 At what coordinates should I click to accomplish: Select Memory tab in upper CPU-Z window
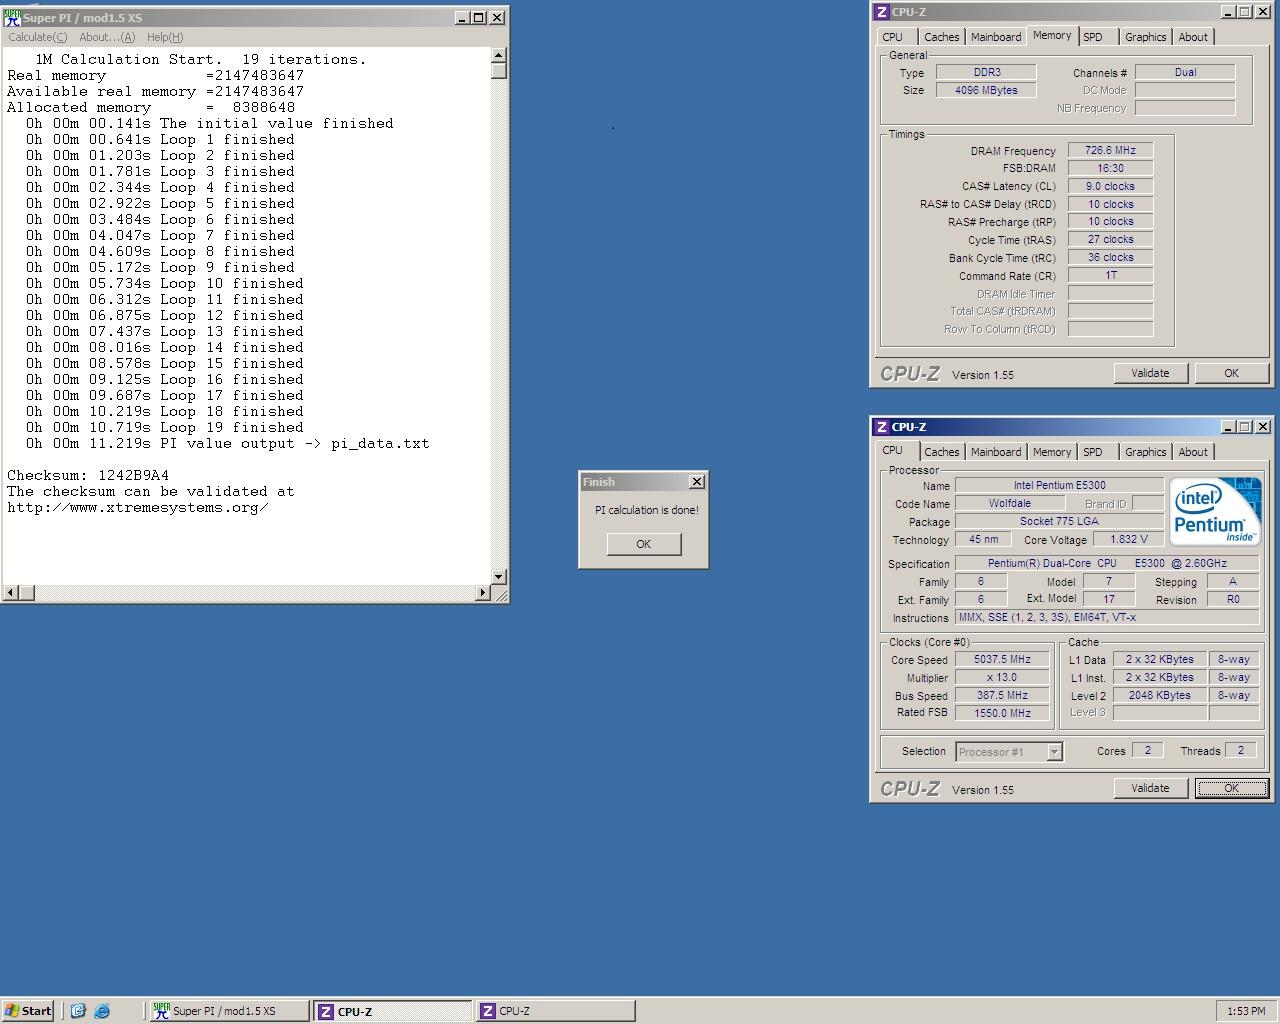point(1052,35)
